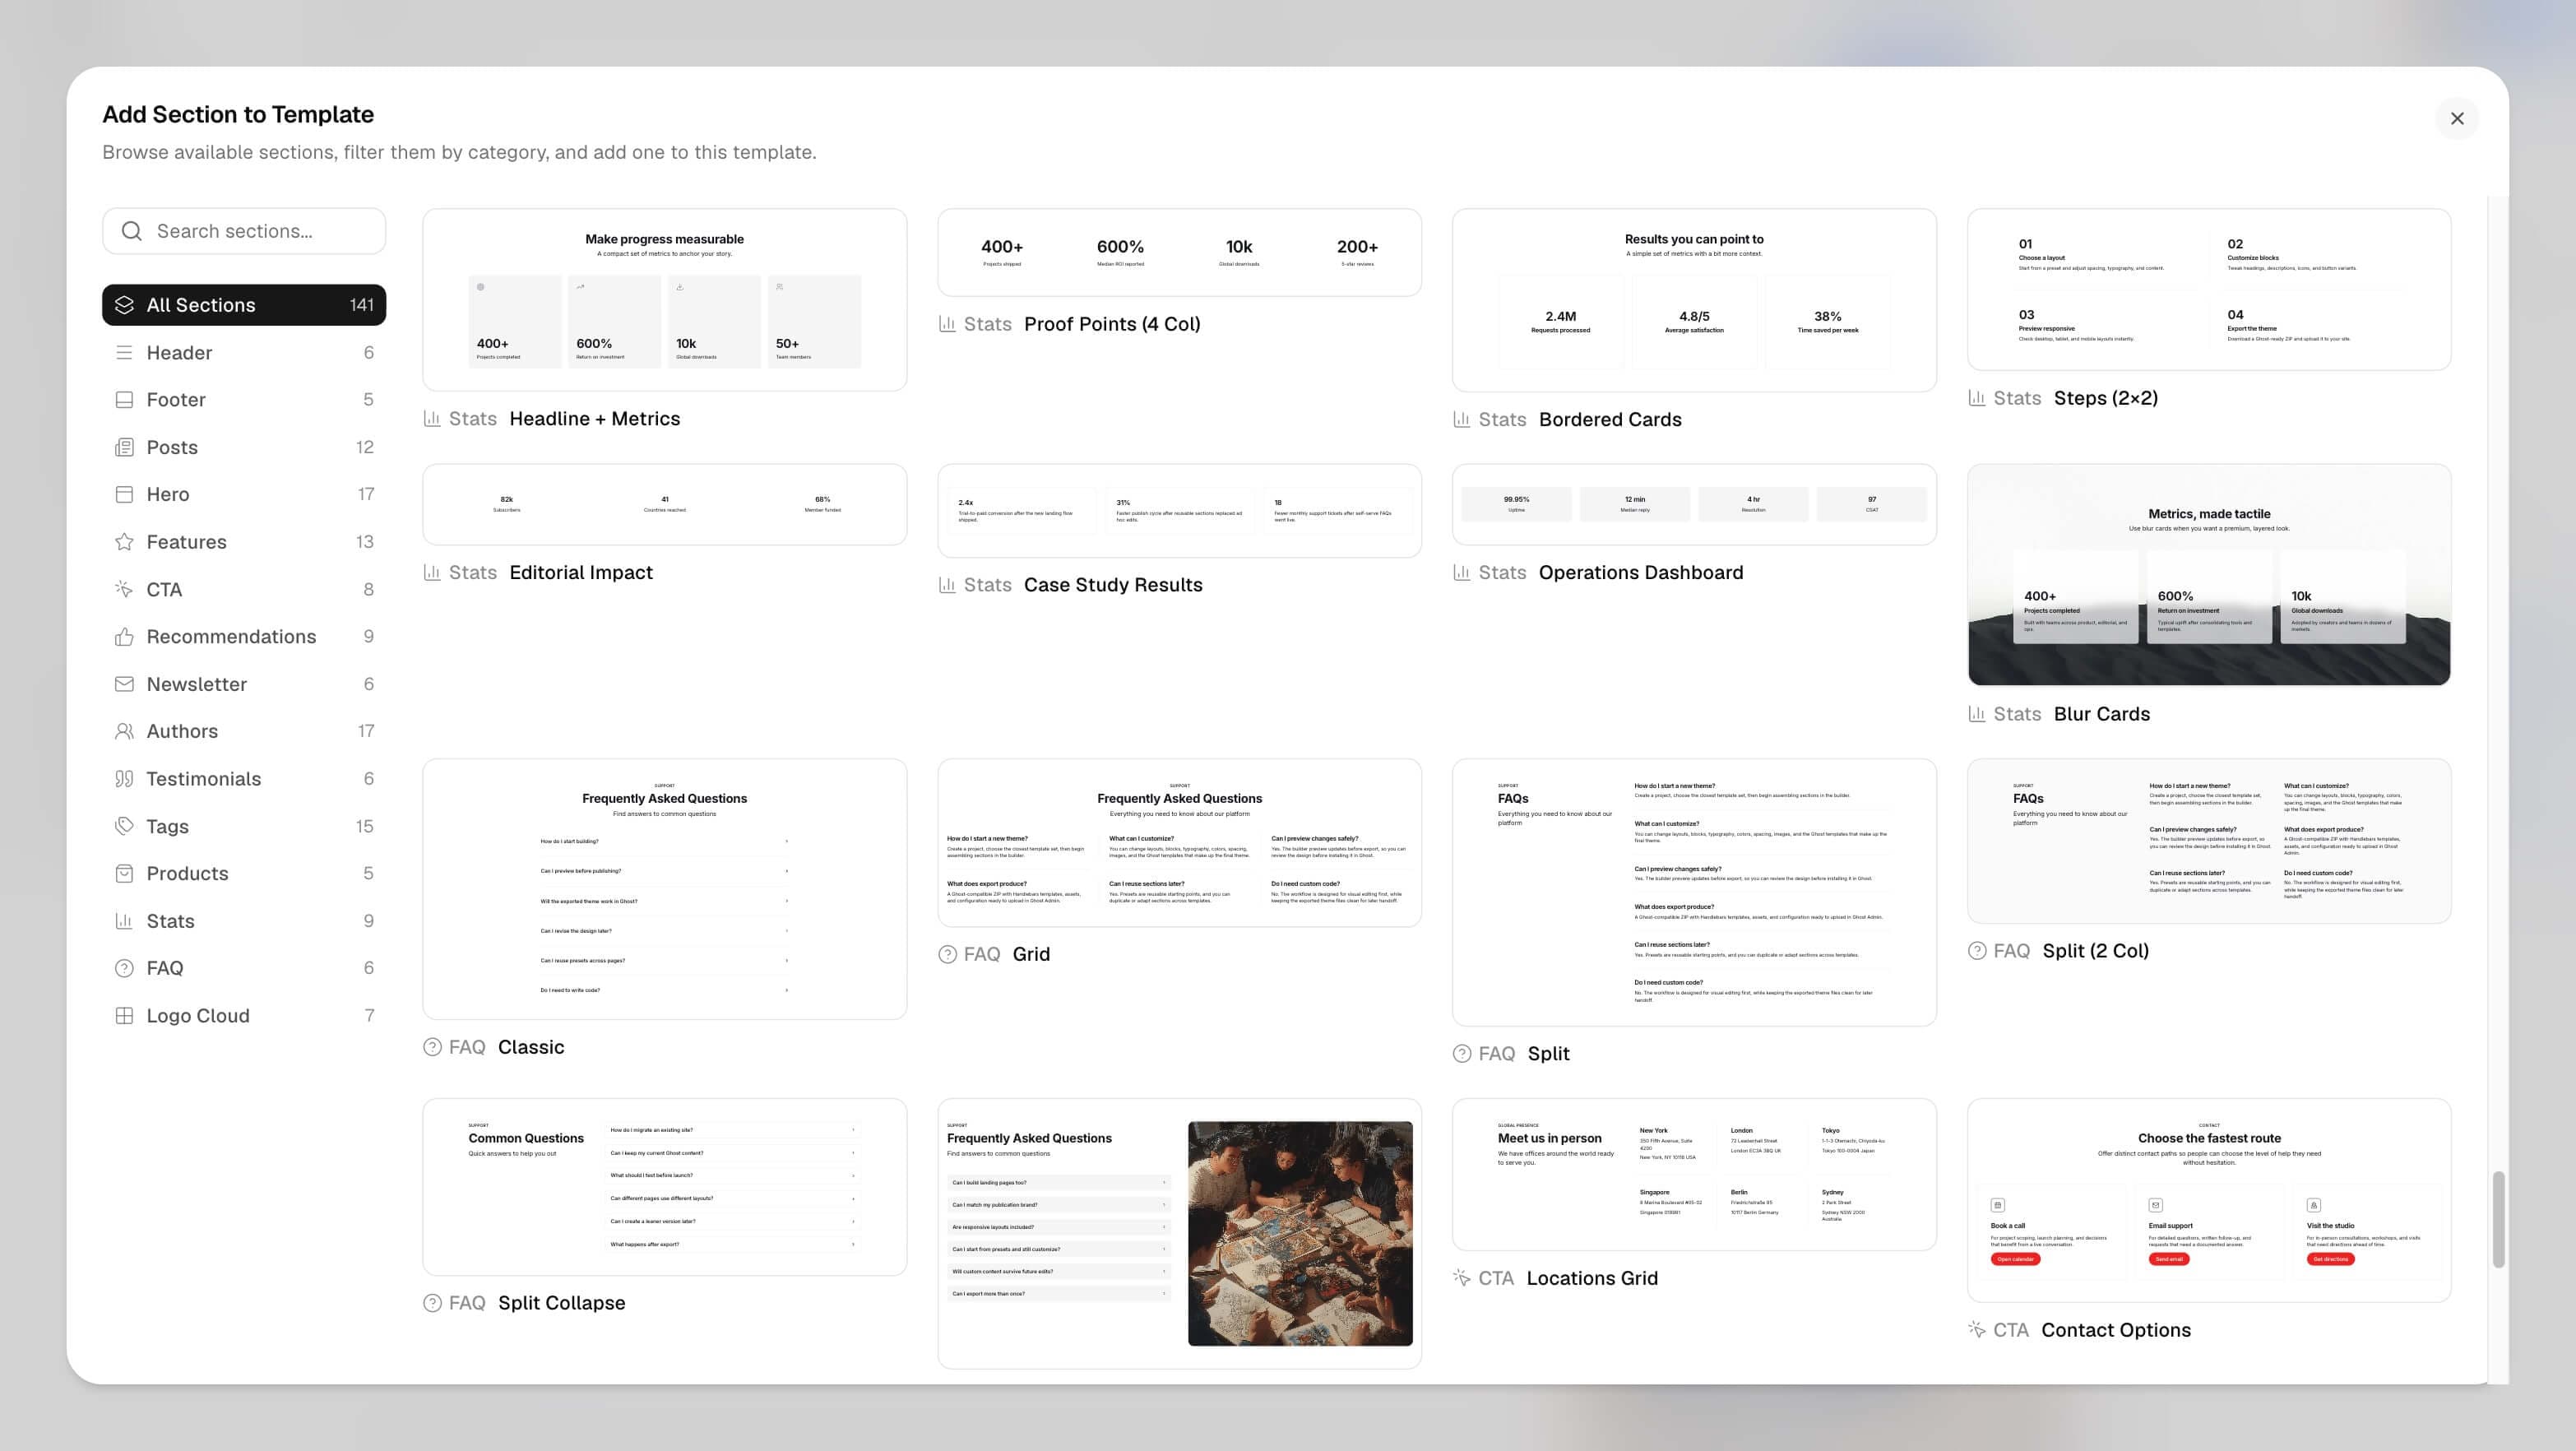
Task: Click the Logo Cloud grid icon
Action: 124,1015
